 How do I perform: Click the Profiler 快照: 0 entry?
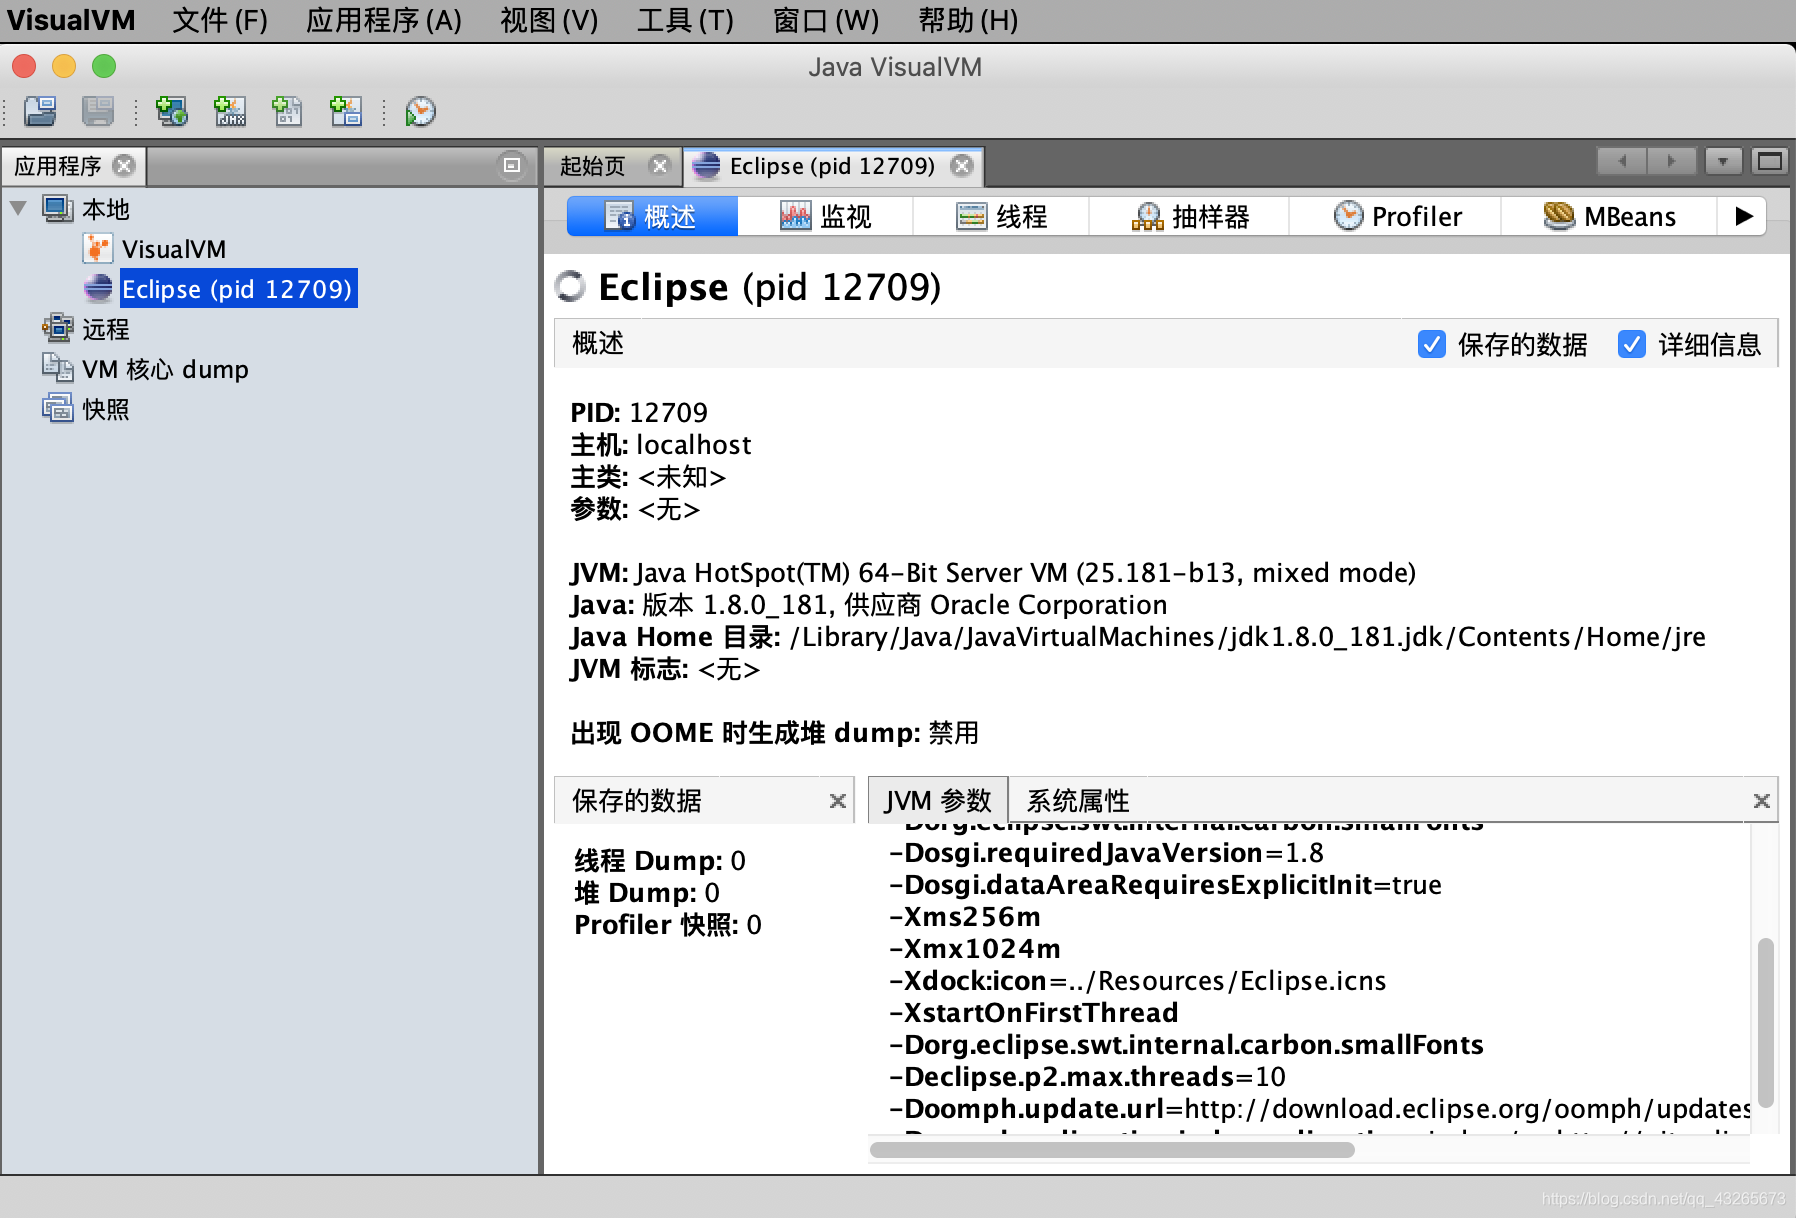[x=668, y=925]
